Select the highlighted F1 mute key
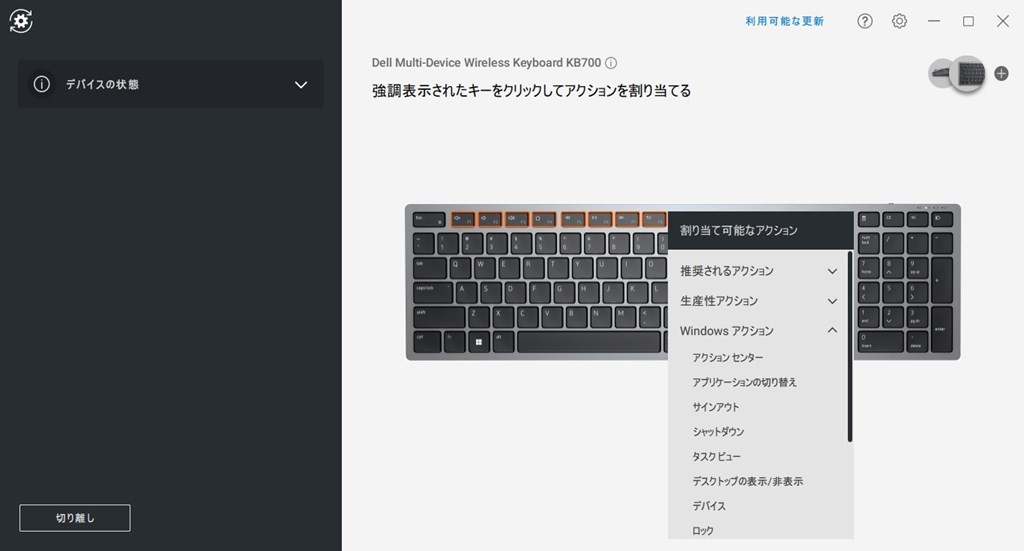Viewport: 1024px width, 551px height. click(x=462, y=219)
